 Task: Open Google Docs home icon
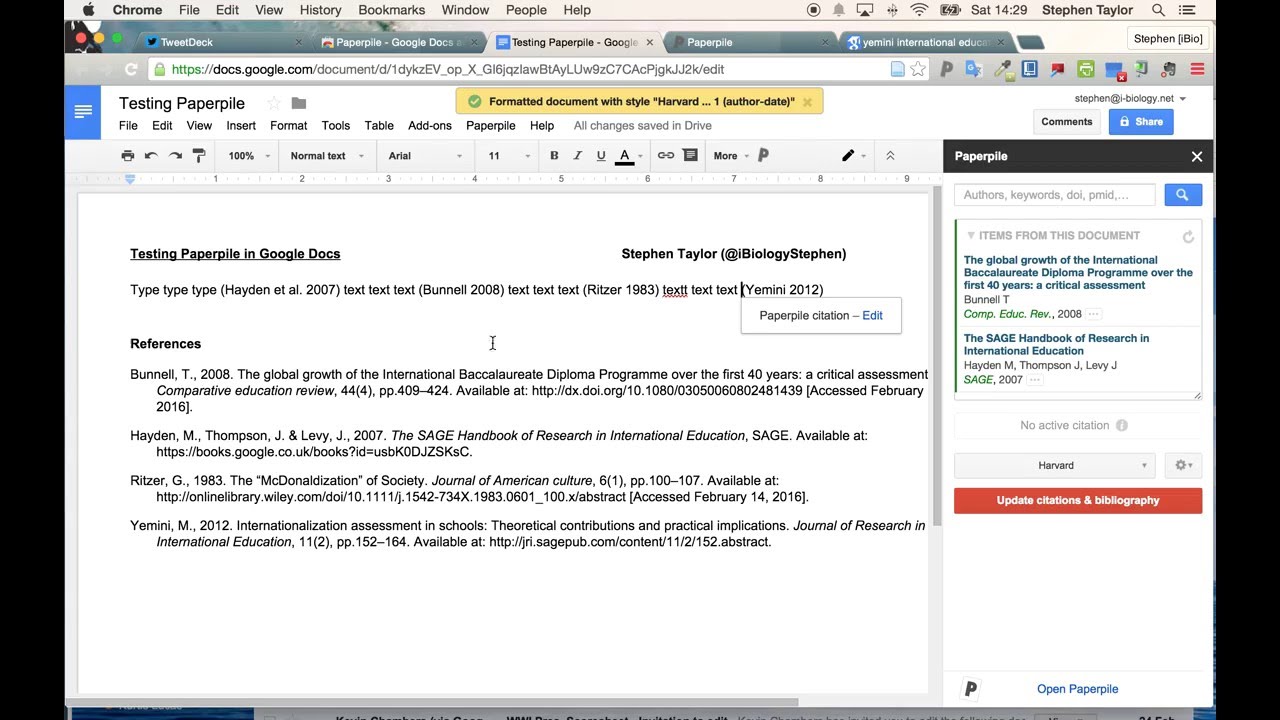coord(83,112)
